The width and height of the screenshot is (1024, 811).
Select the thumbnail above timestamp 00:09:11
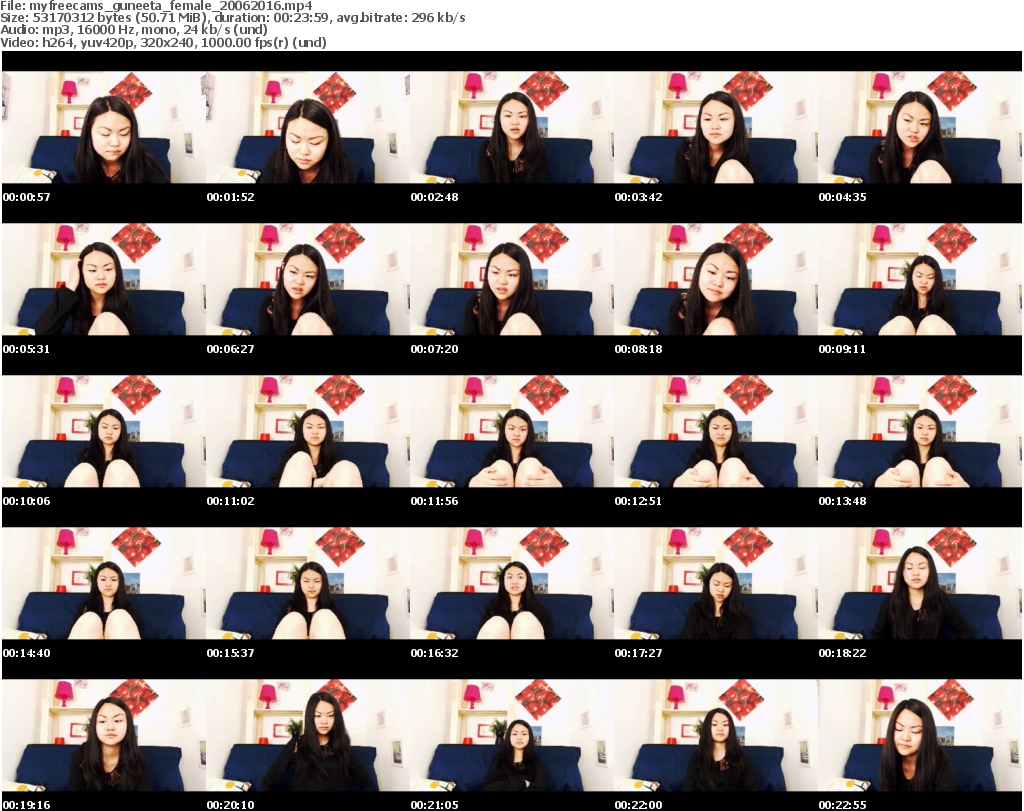coord(920,279)
